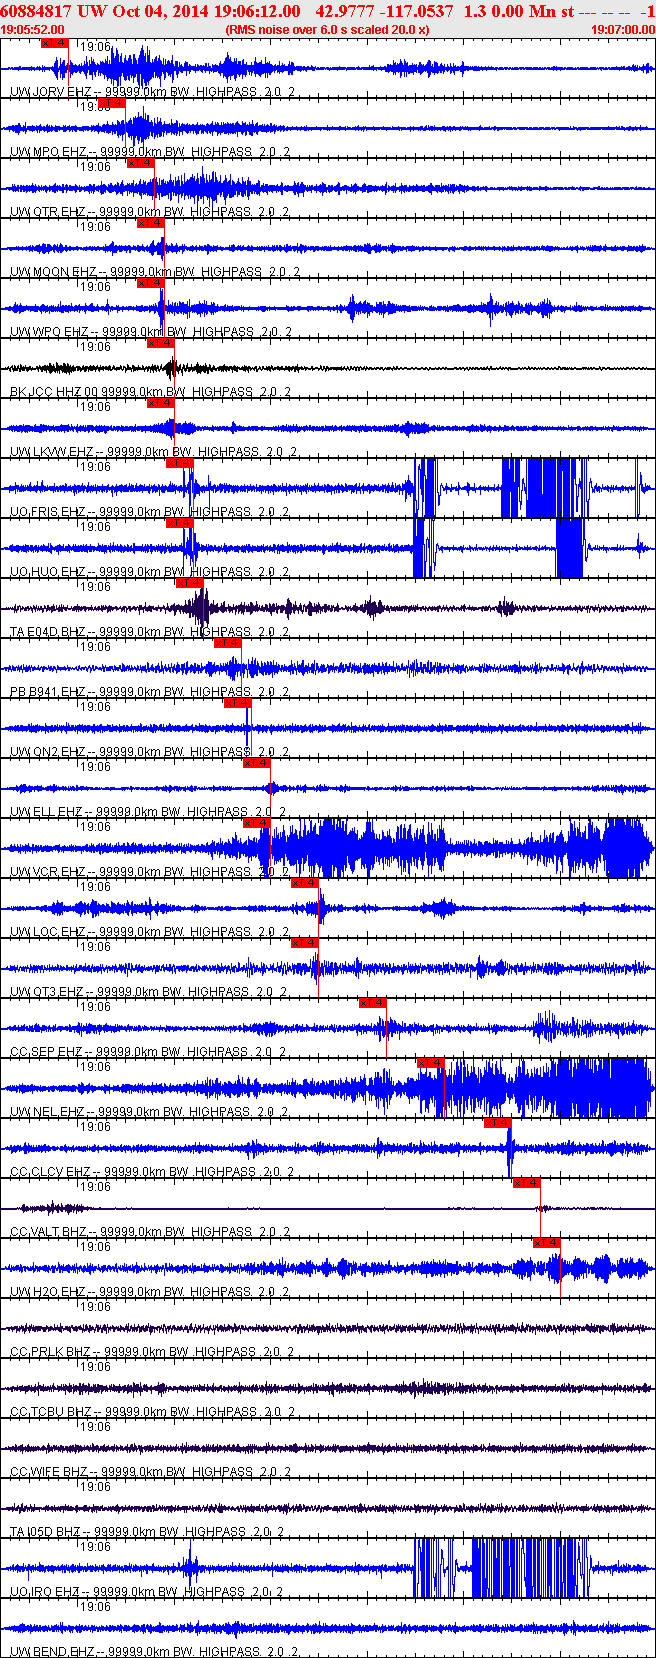
Task: Click red pick flag on HUO trace
Action: (179, 523)
